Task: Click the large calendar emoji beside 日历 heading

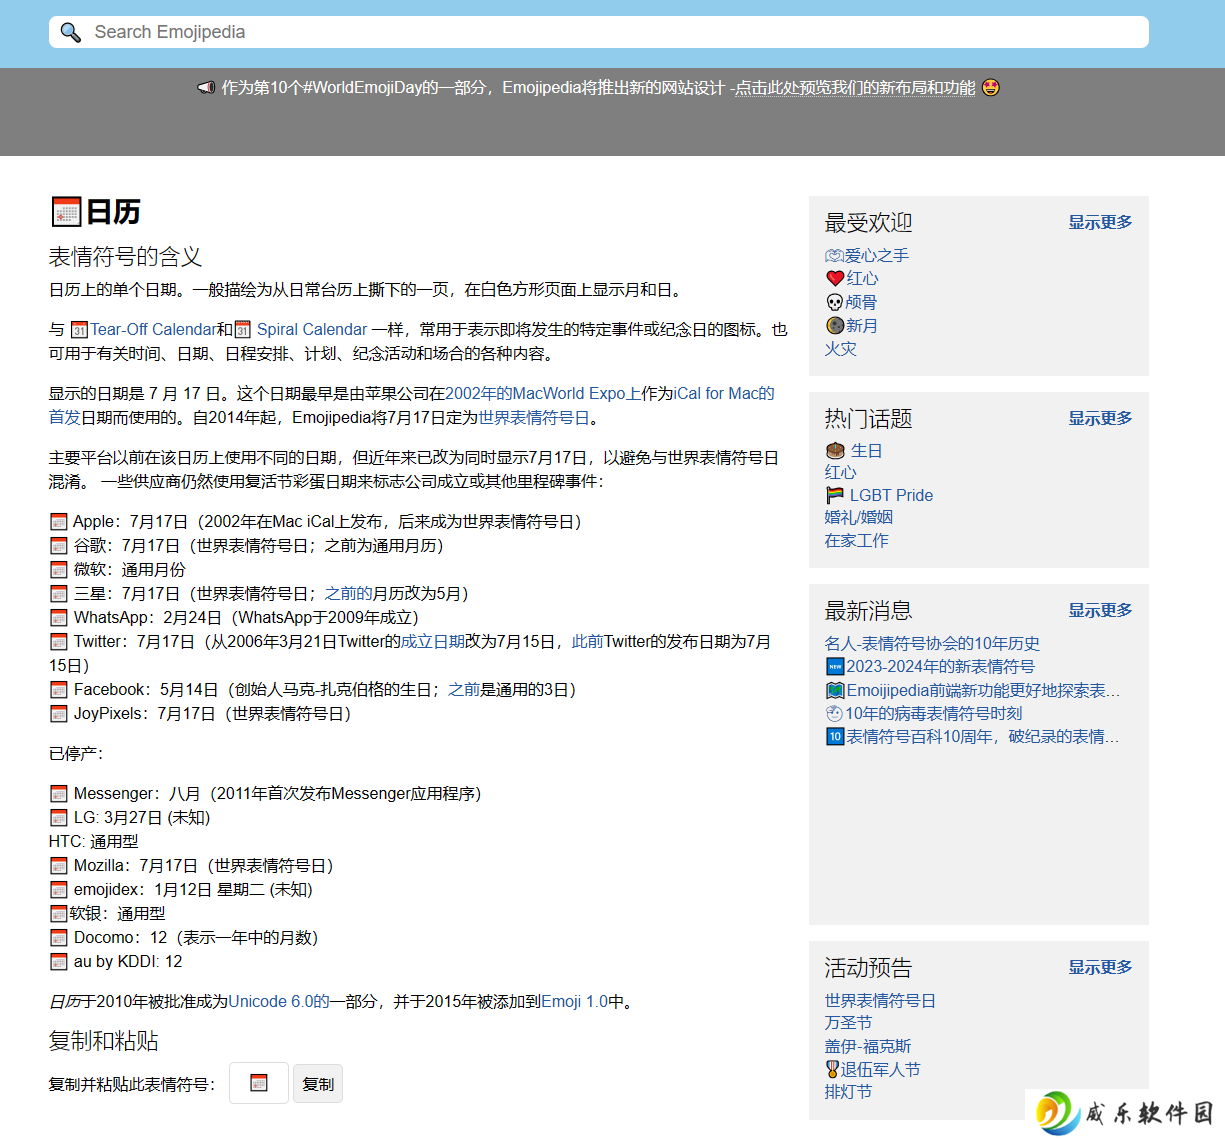Action: (x=66, y=212)
